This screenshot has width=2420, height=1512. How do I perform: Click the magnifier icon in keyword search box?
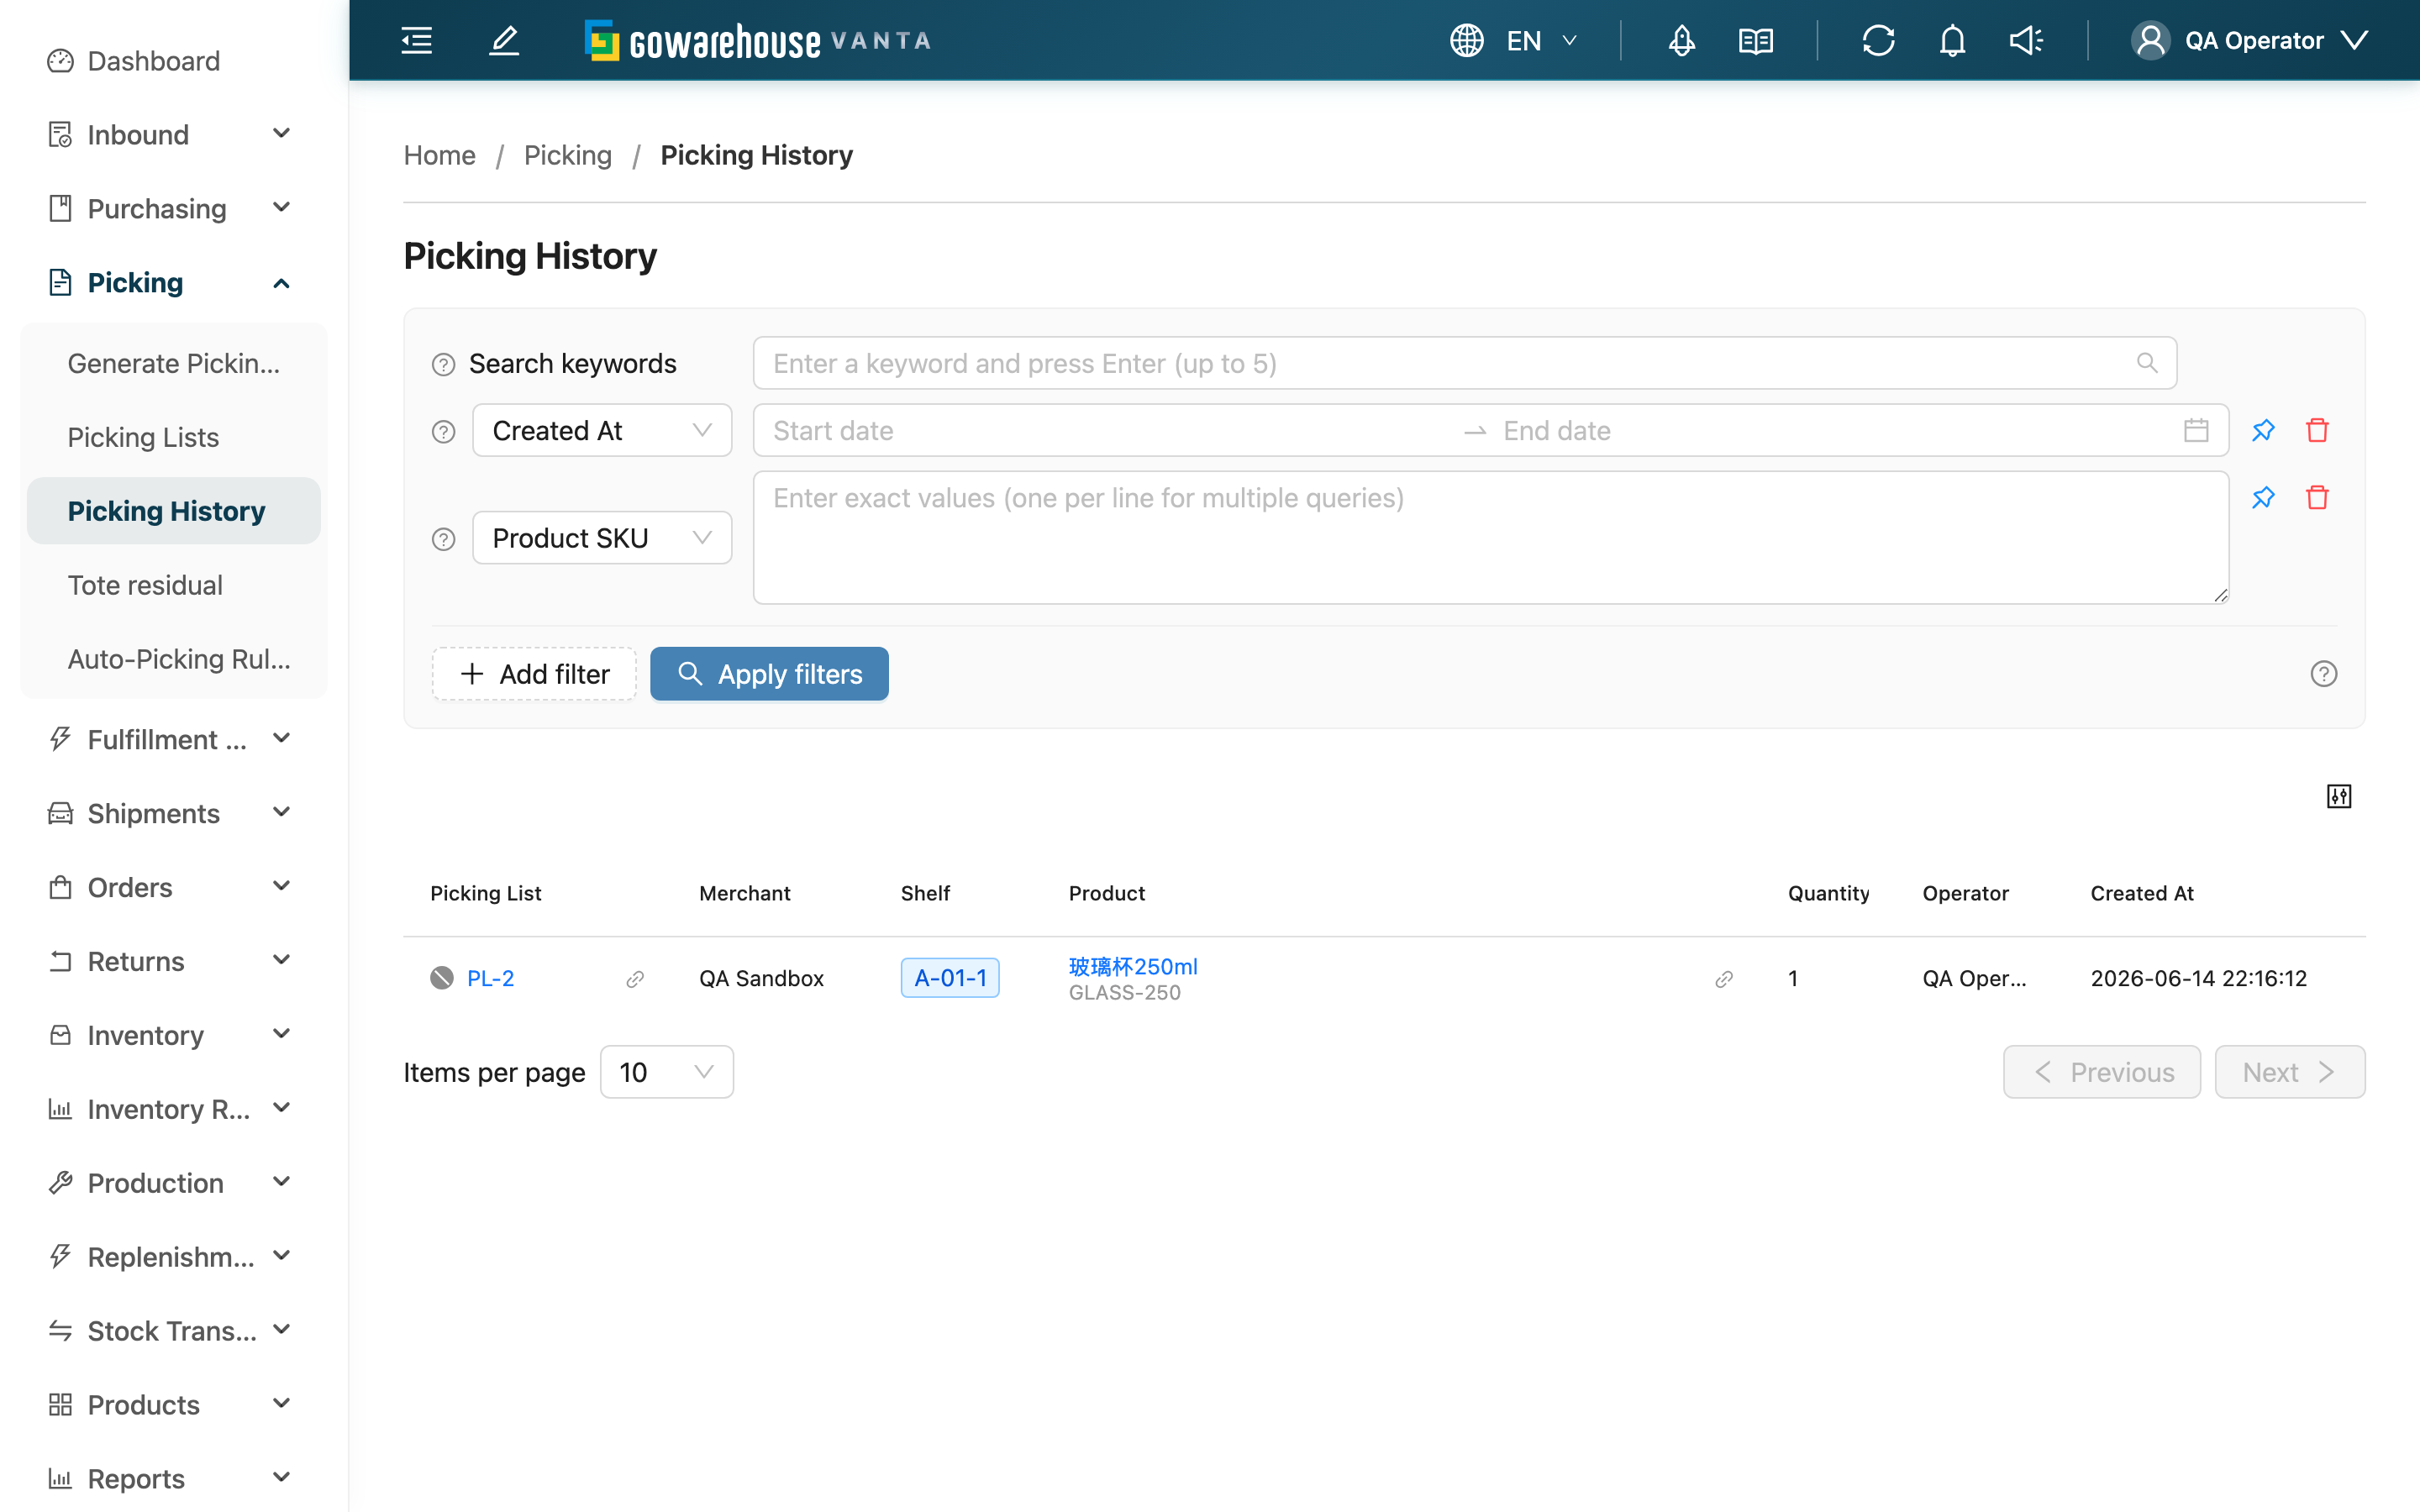(2147, 363)
